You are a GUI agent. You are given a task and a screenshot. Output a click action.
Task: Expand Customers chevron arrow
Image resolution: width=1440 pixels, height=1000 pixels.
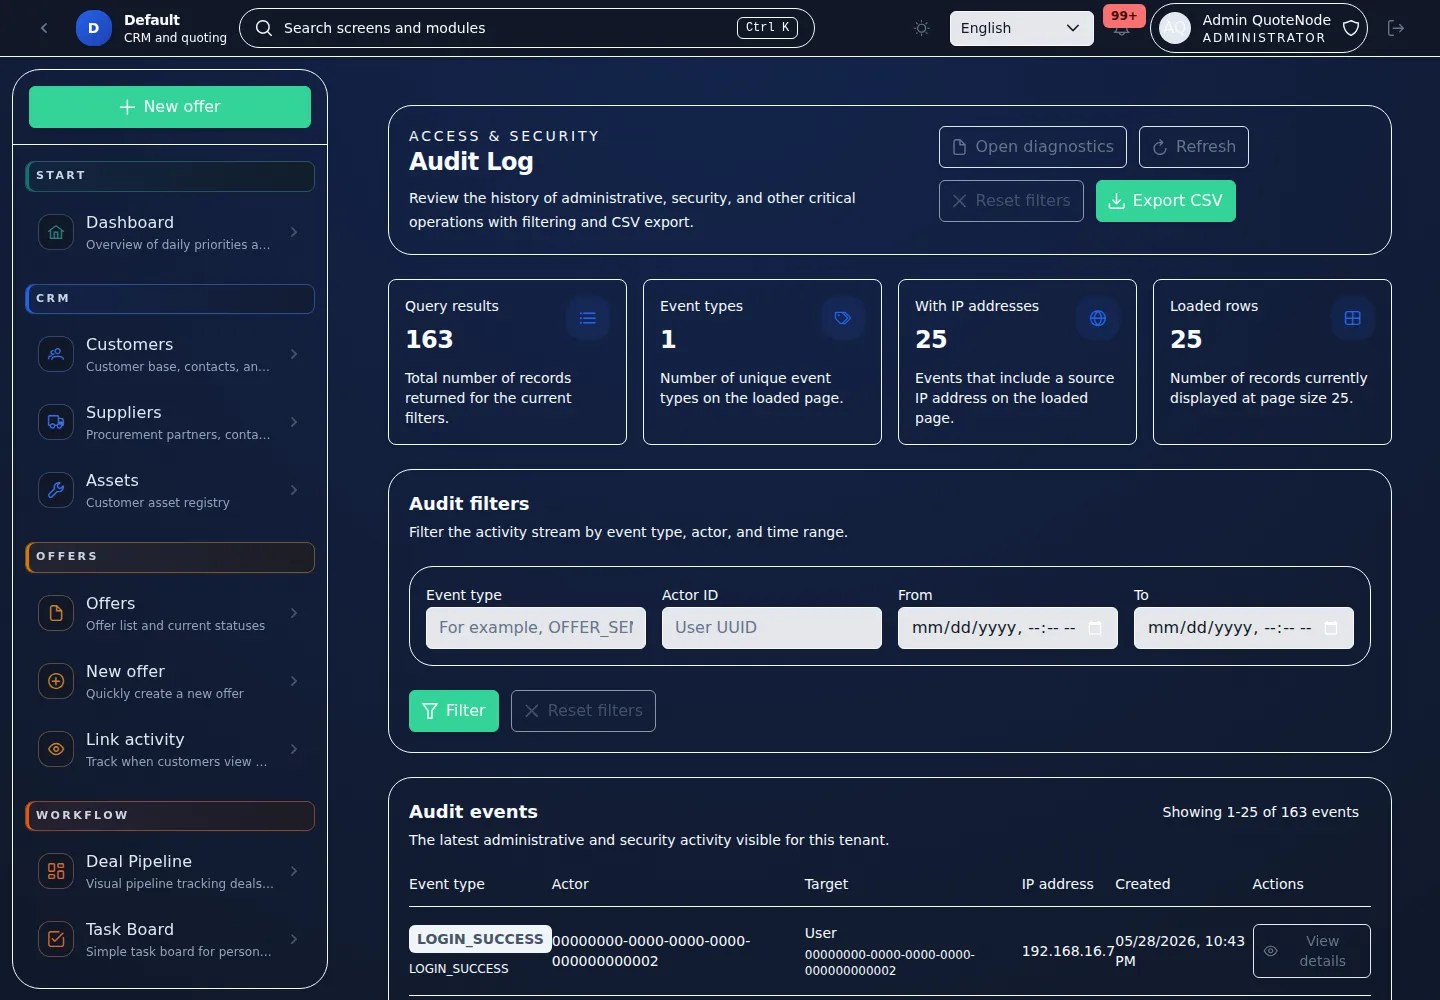click(x=294, y=354)
